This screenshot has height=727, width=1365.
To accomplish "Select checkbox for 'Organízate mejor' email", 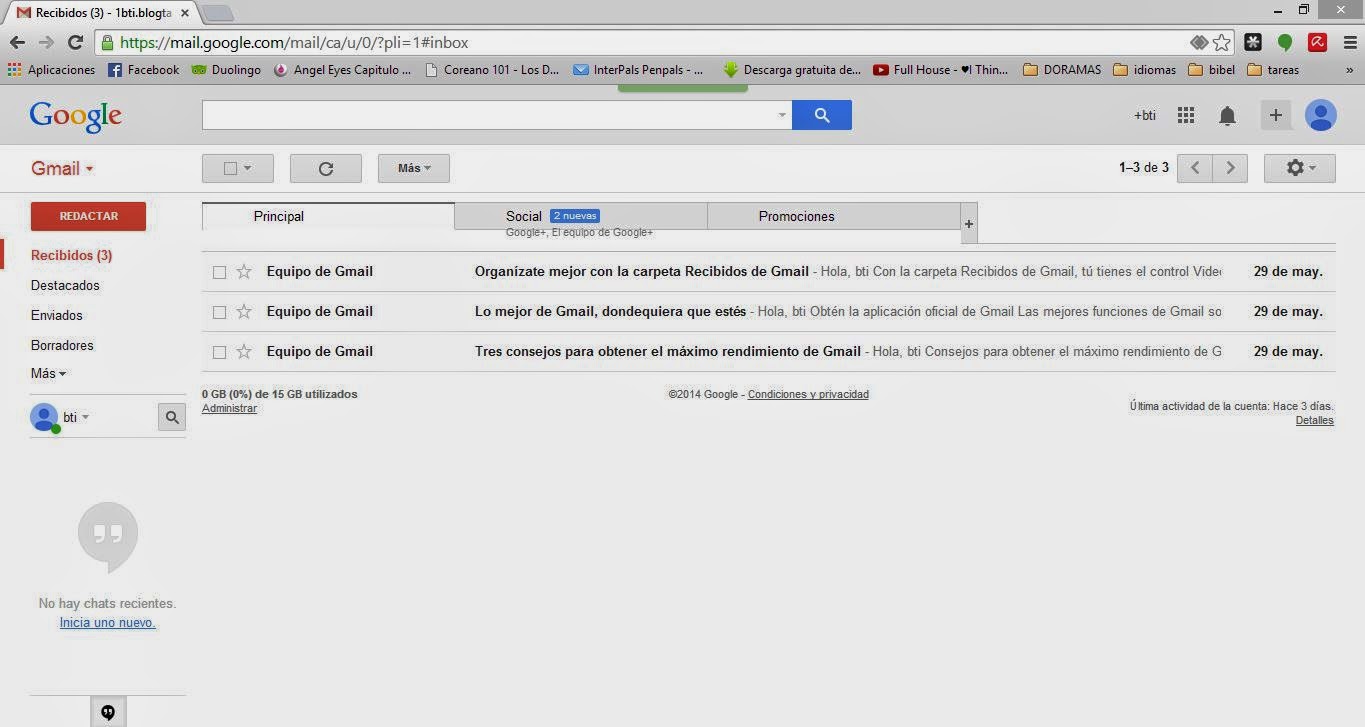I will coord(219,272).
